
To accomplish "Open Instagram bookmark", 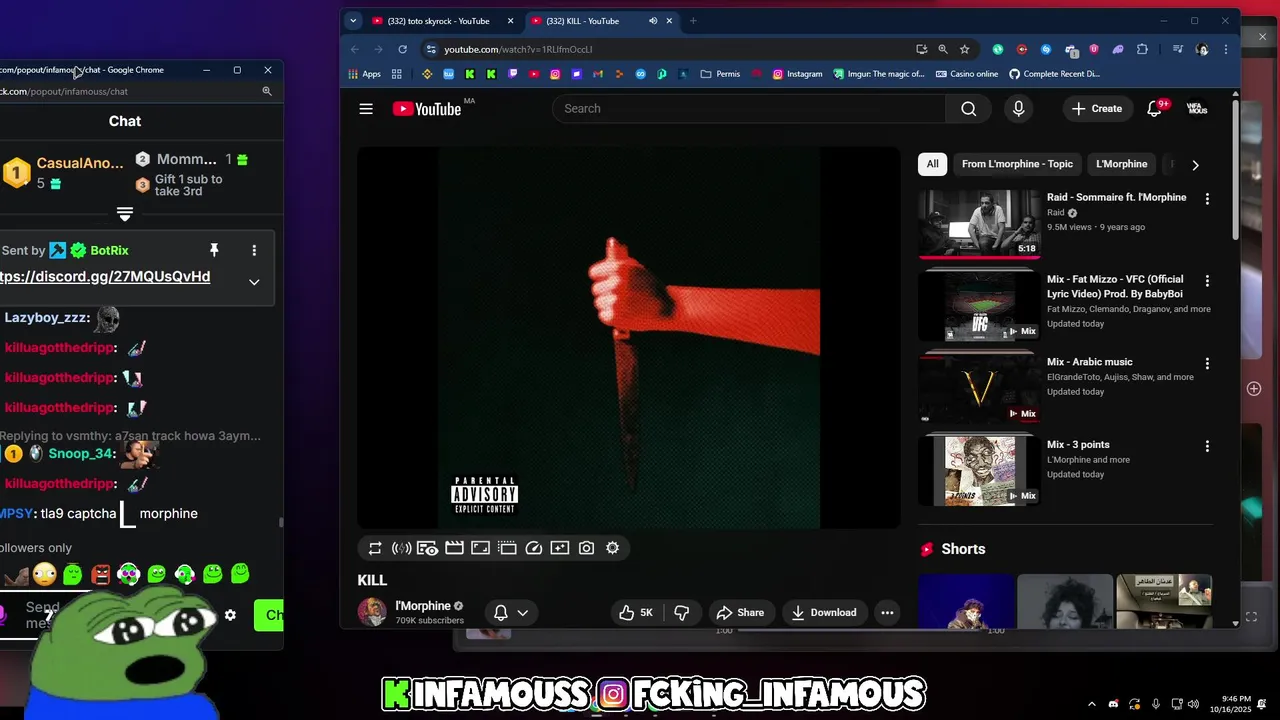I will click(797, 74).
